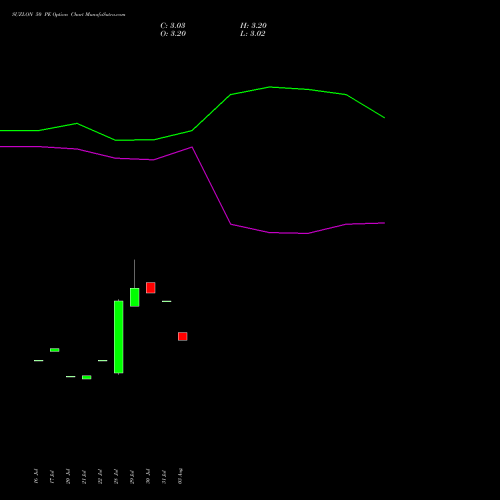Click the 29 Jul date label
This screenshot has height=500, width=500.
pyautogui.click(x=132, y=476)
